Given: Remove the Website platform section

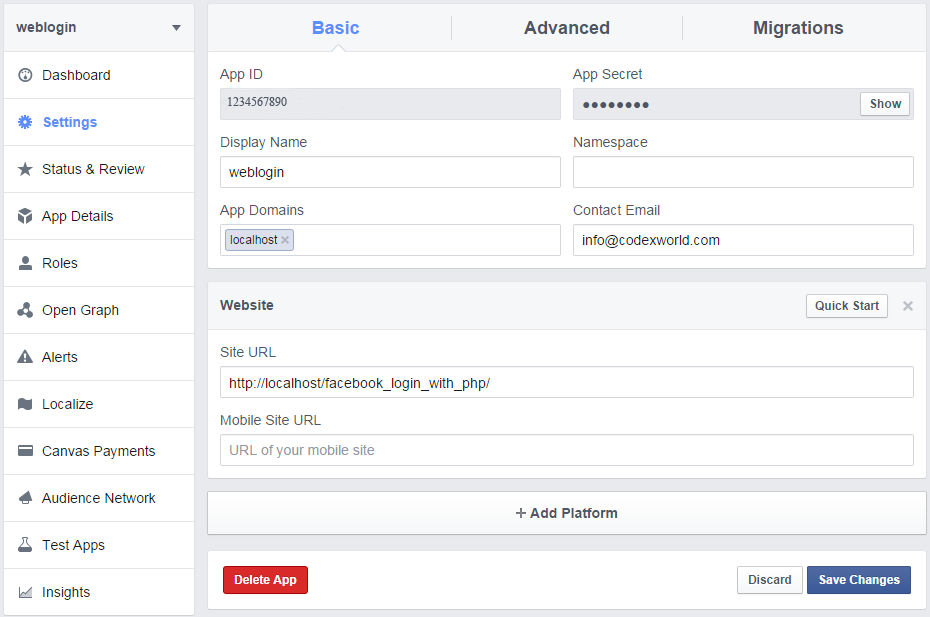Looking at the screenshot, I should [907, 306].
